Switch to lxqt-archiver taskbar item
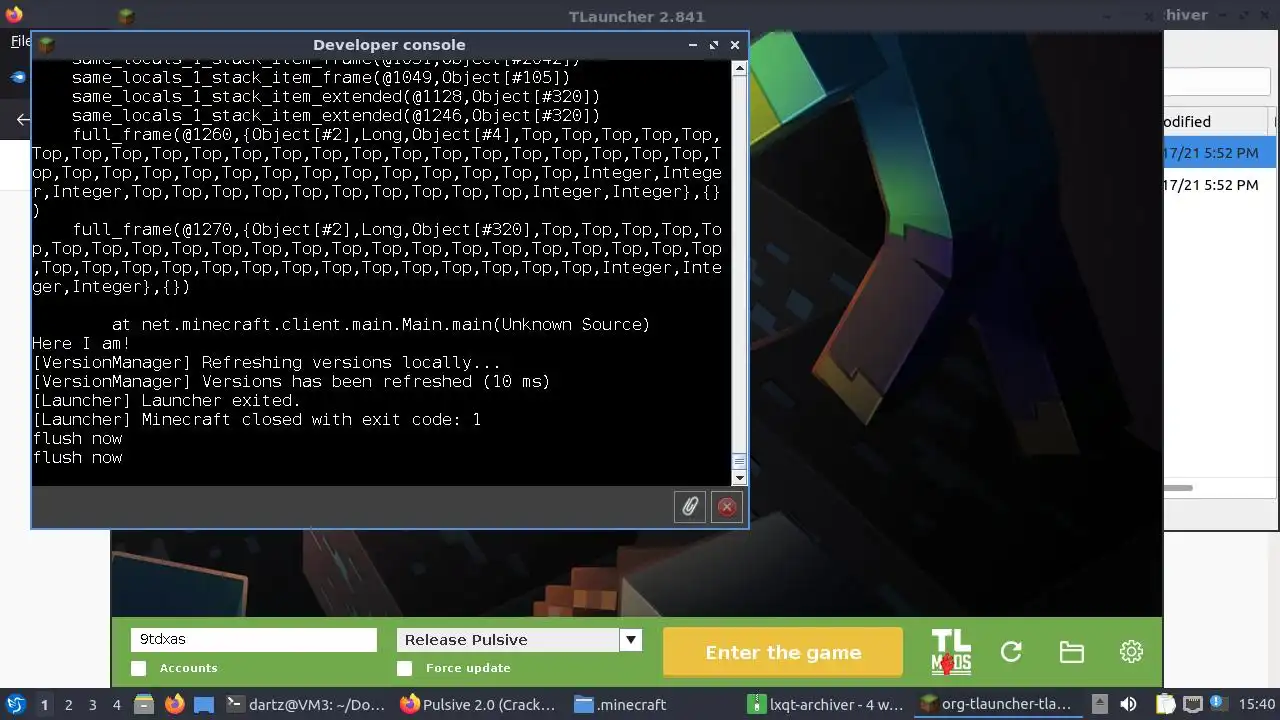The width and height of the screenshot is (1280, 720). click(826, 704)
